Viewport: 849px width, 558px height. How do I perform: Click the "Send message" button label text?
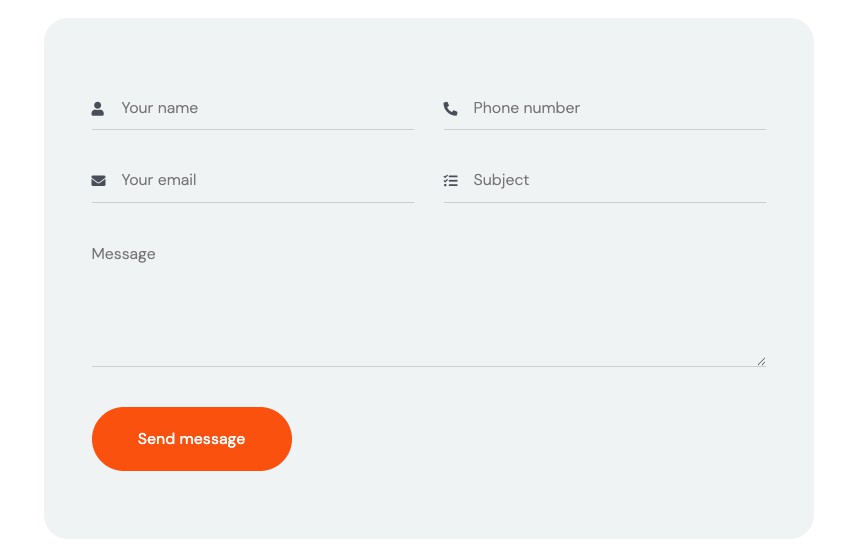(x=191, y=439)
